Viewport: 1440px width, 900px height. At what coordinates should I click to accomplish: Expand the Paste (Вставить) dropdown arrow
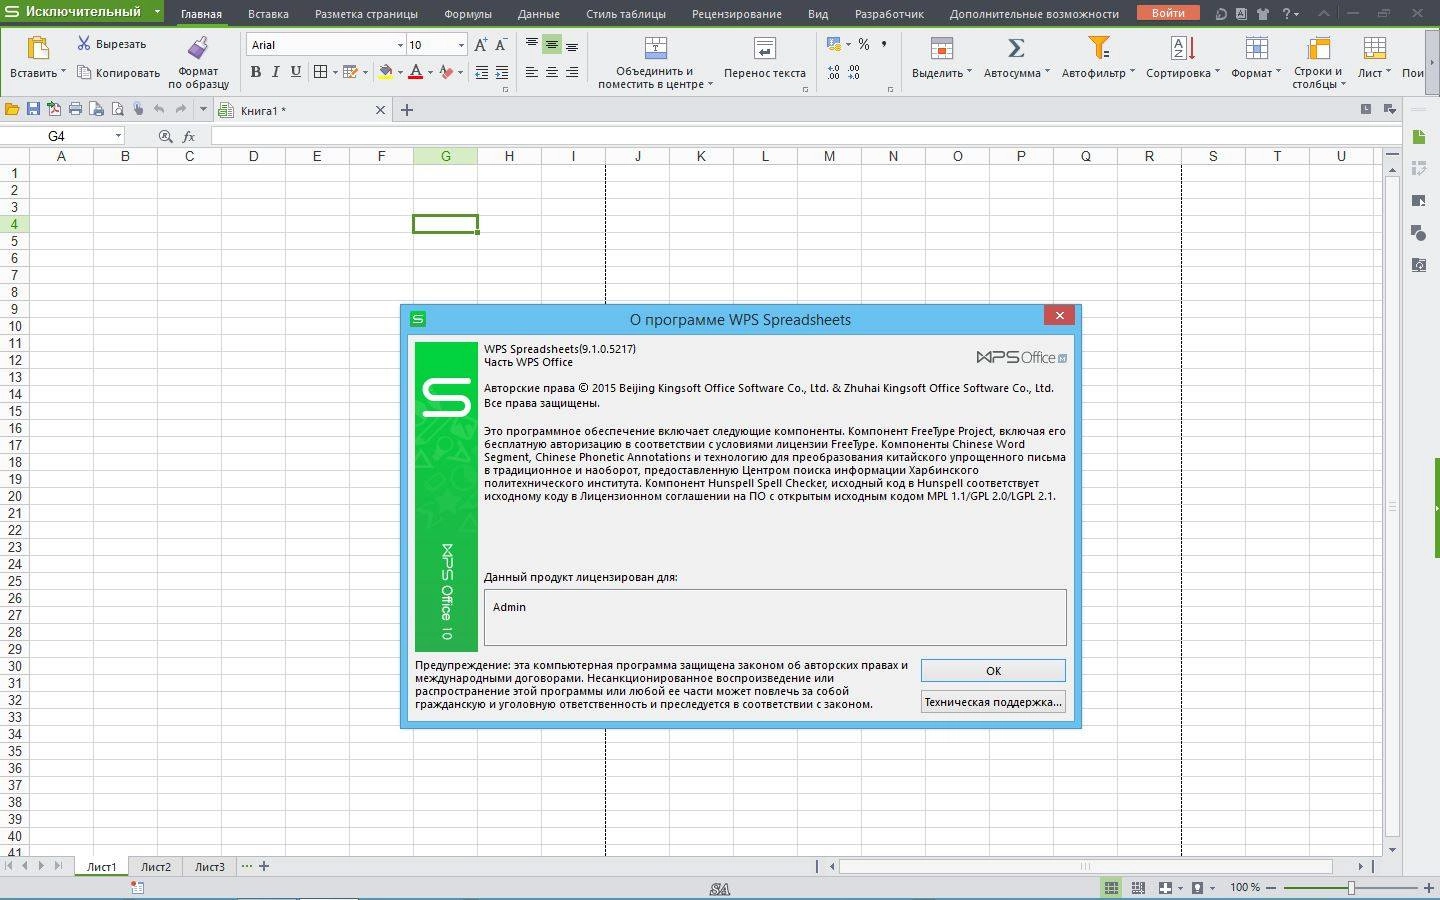click(x=63, y=72)
